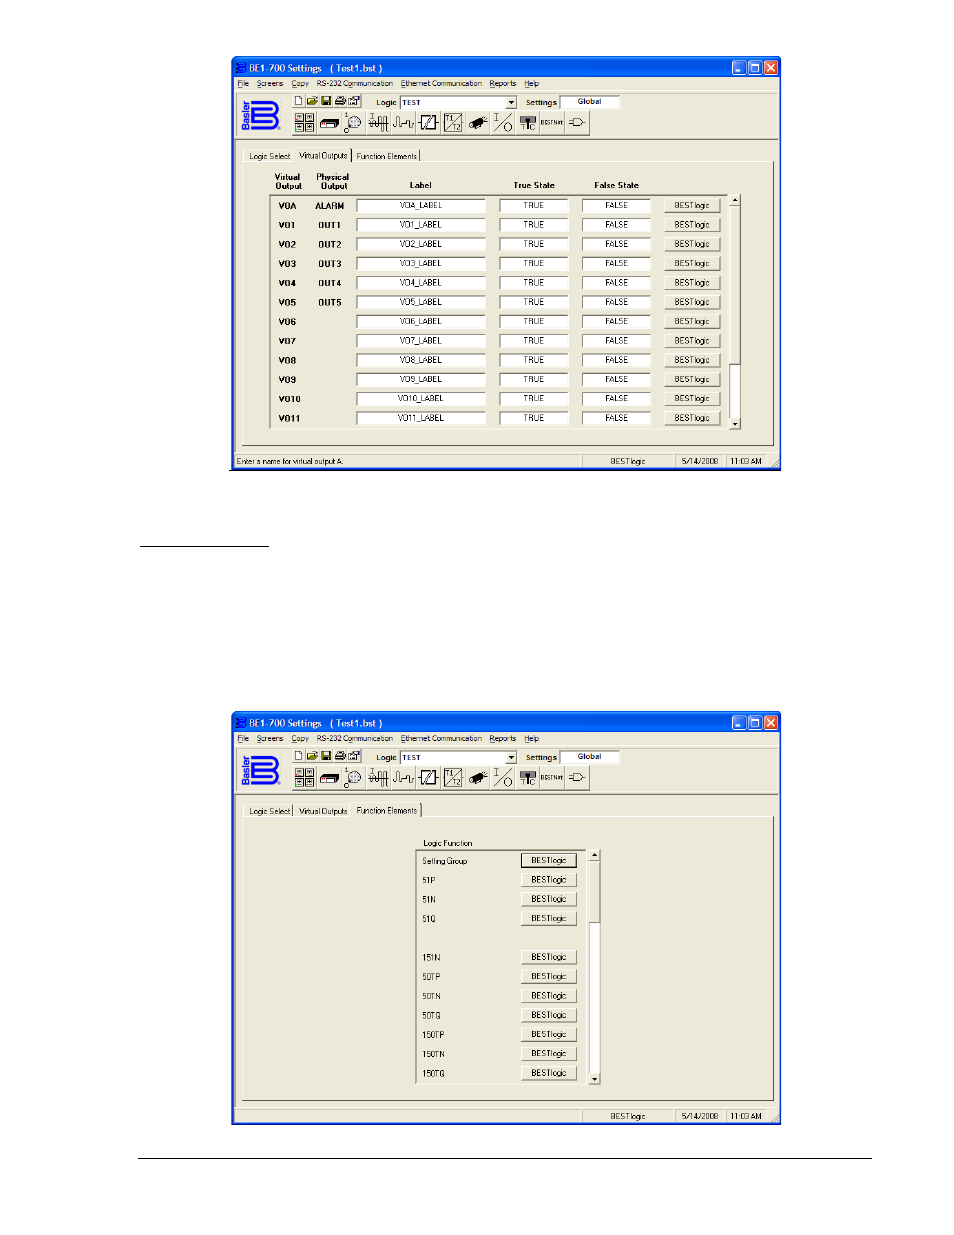Click the logic gate icon in the Function Elements window
This screenshot has width=954, height=1235.
[x=577, y=777]
